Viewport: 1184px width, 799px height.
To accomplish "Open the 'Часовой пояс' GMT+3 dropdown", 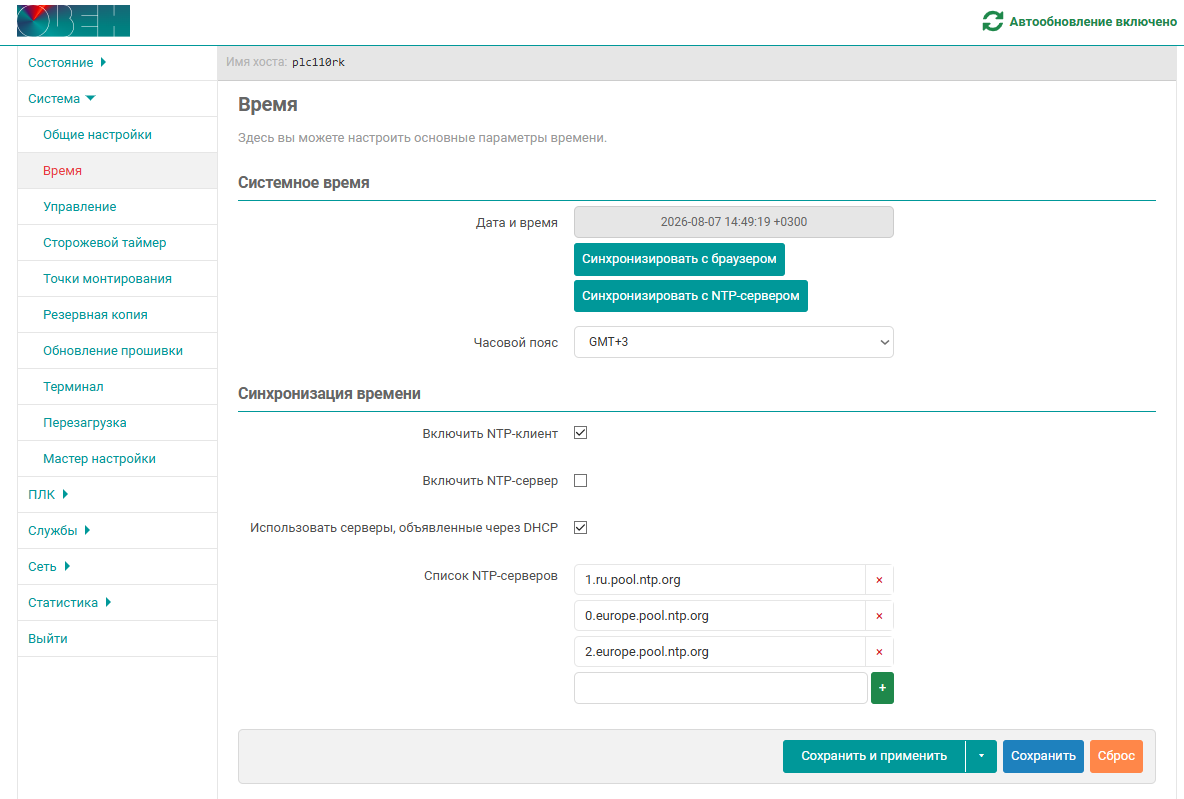I will [x=734, y=342].
